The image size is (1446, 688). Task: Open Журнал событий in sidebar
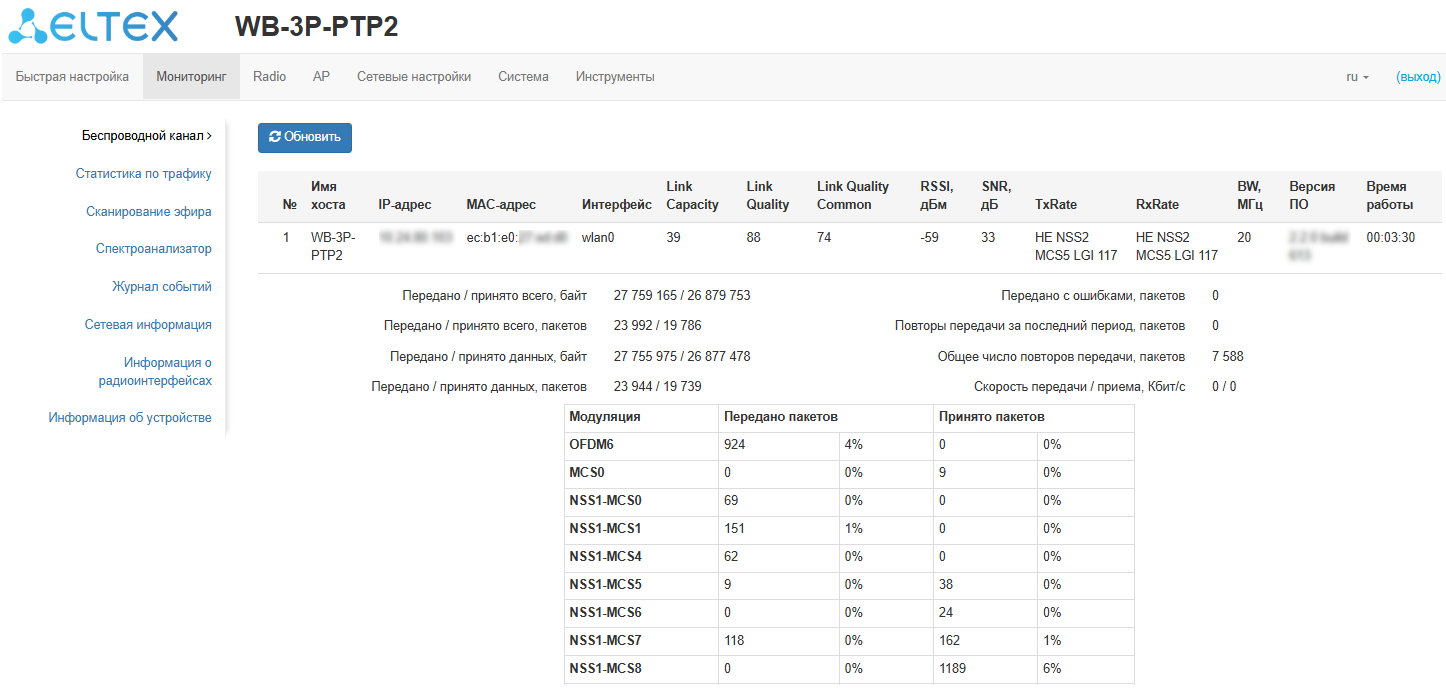pyautogui.click(x=161, y=287)
